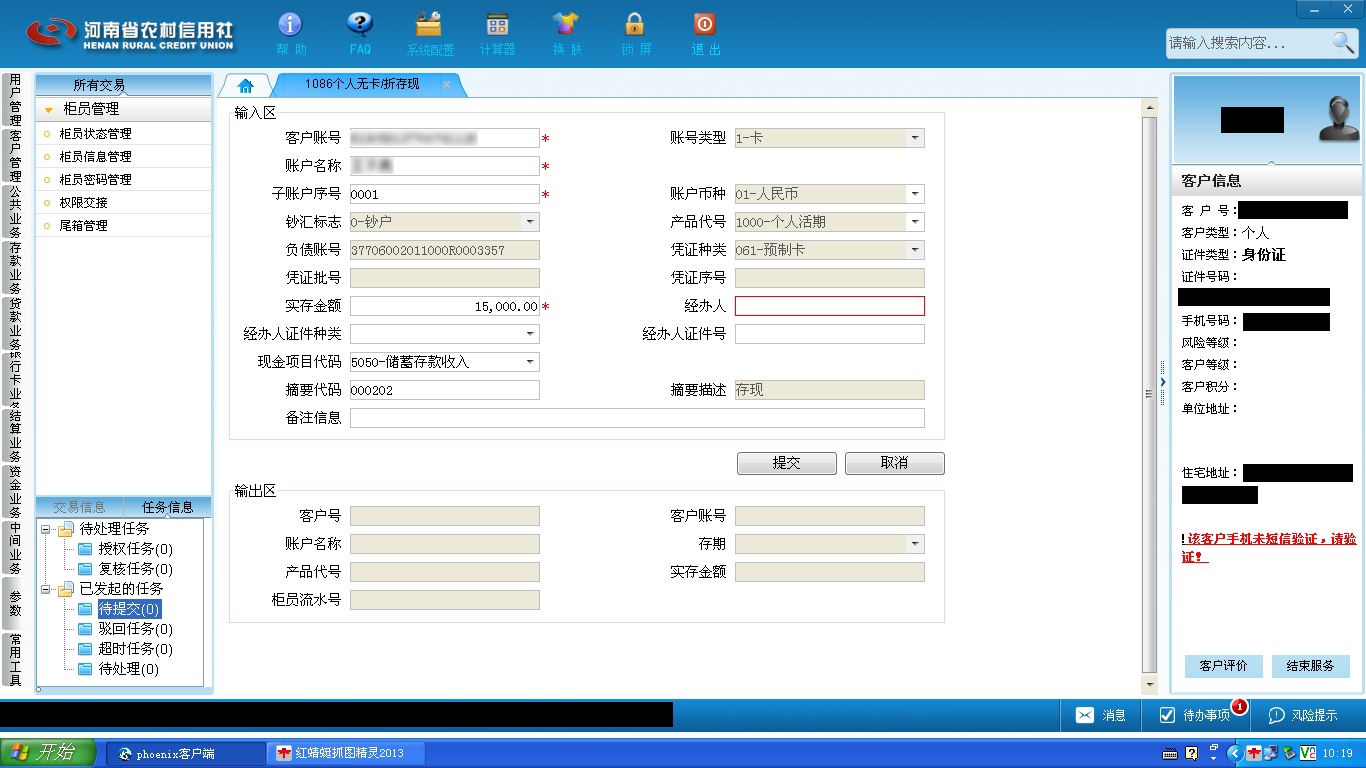This screenshot has height=768, width=1366.
Task: Collapse the 柜员管理 menu section
Action: click(48, 109)
